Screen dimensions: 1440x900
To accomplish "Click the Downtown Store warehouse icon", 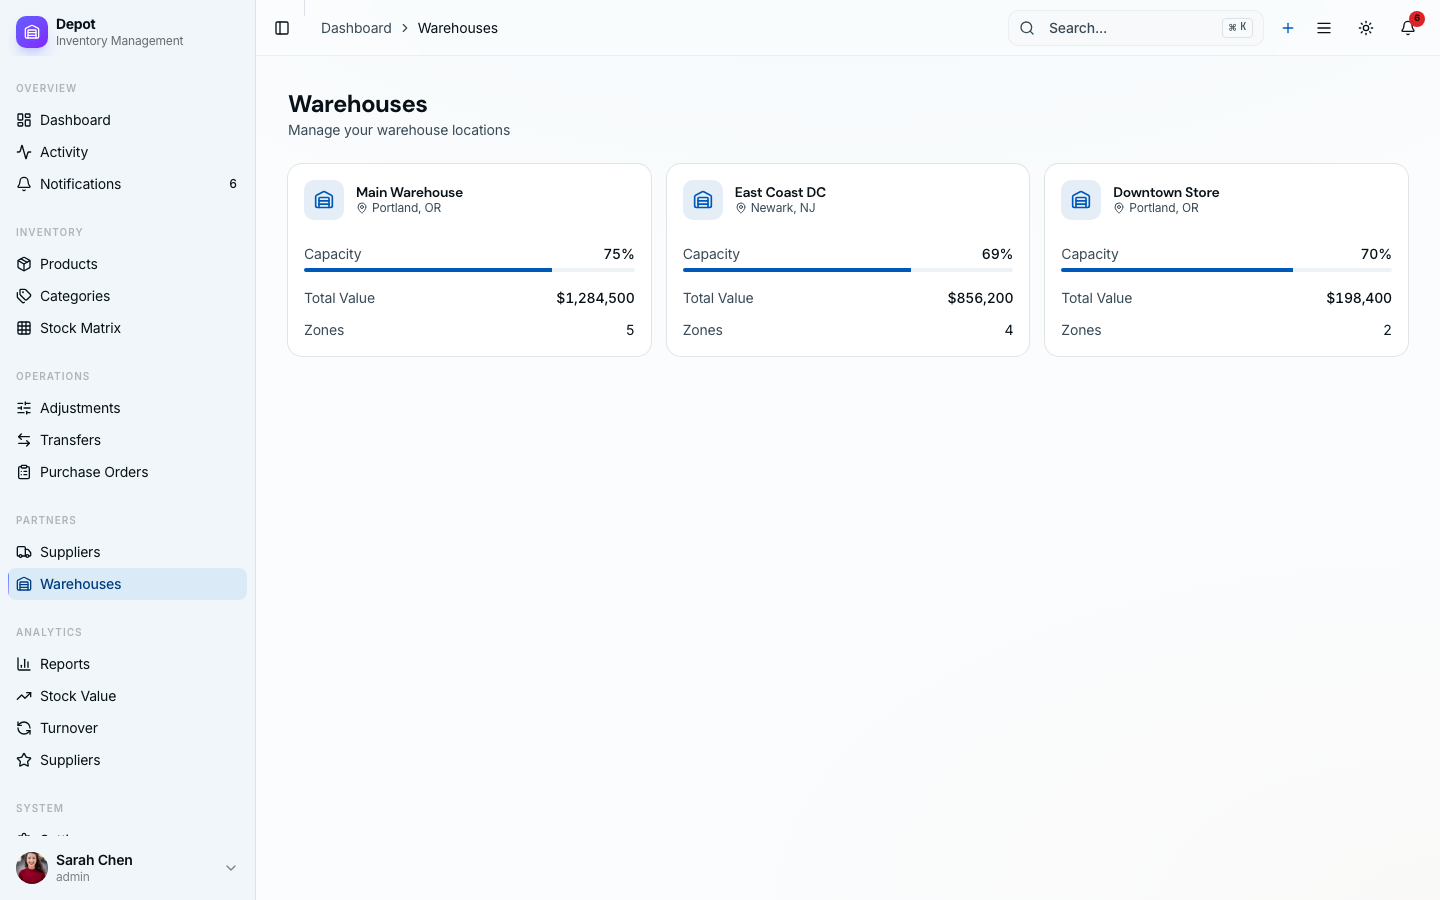I will pos(1081,200).
